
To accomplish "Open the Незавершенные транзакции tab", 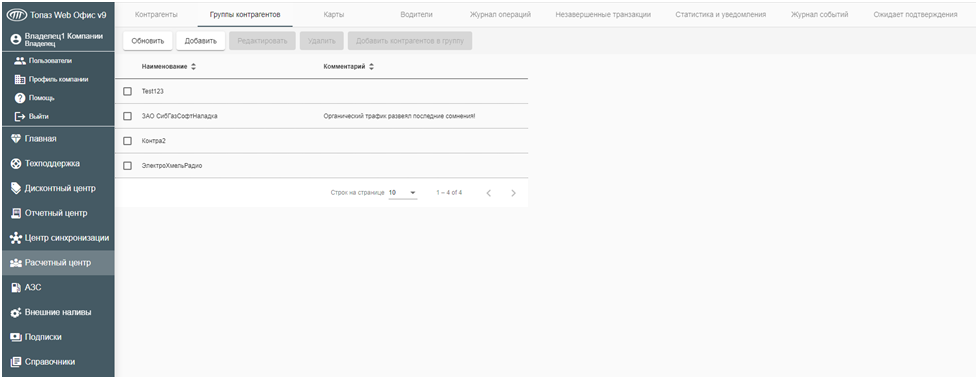I will pyautogui.click(x=603, y=14).
